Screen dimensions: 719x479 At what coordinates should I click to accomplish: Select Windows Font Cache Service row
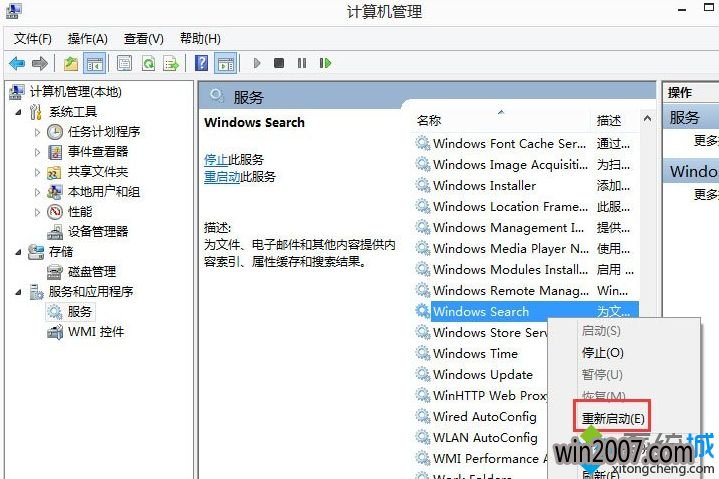click(x=526, y=143)
